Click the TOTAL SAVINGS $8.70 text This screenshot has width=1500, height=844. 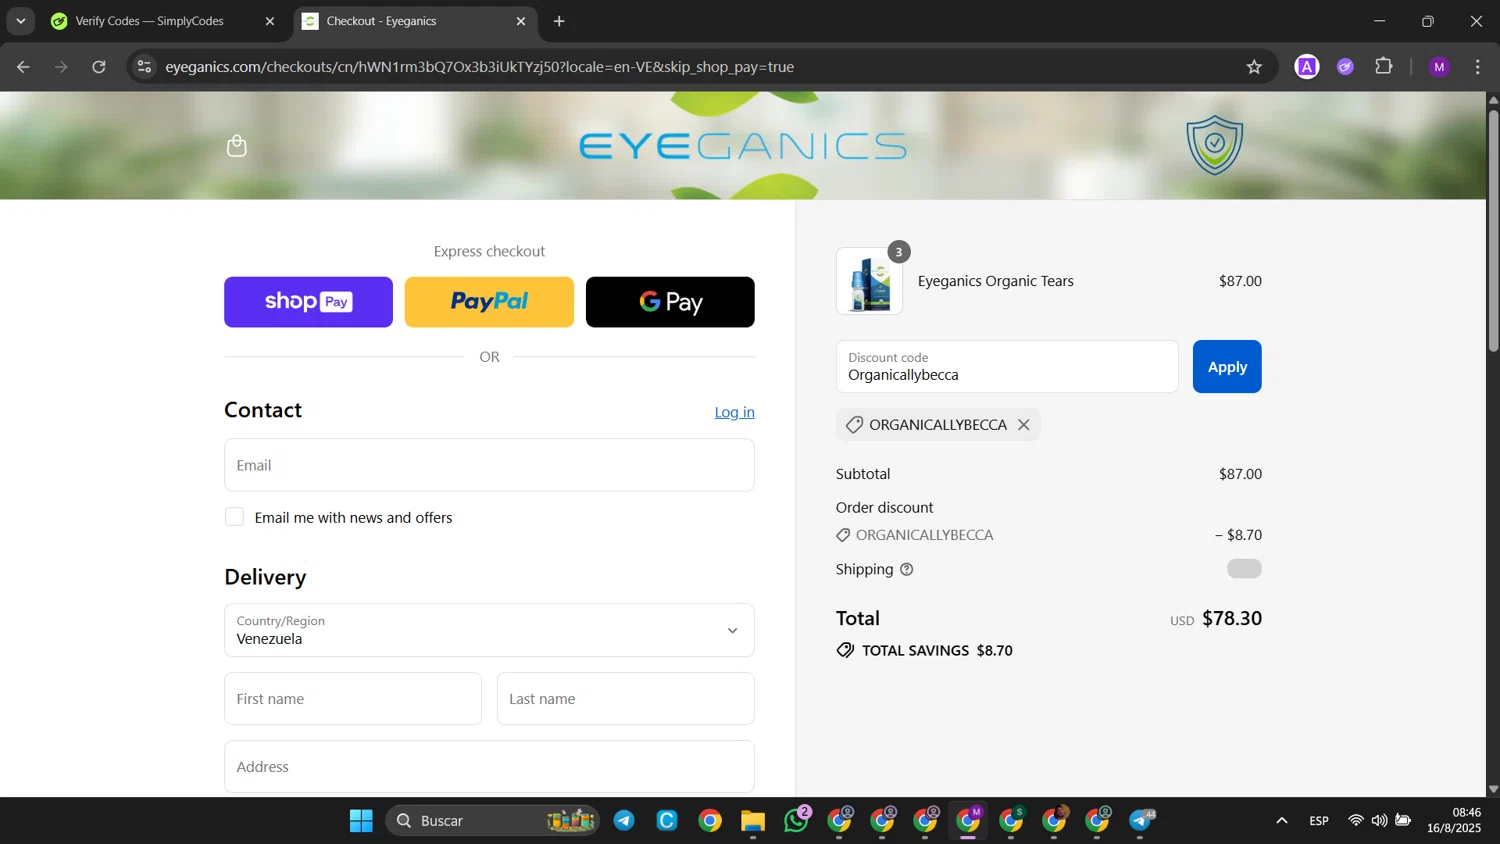pos(937,651)
